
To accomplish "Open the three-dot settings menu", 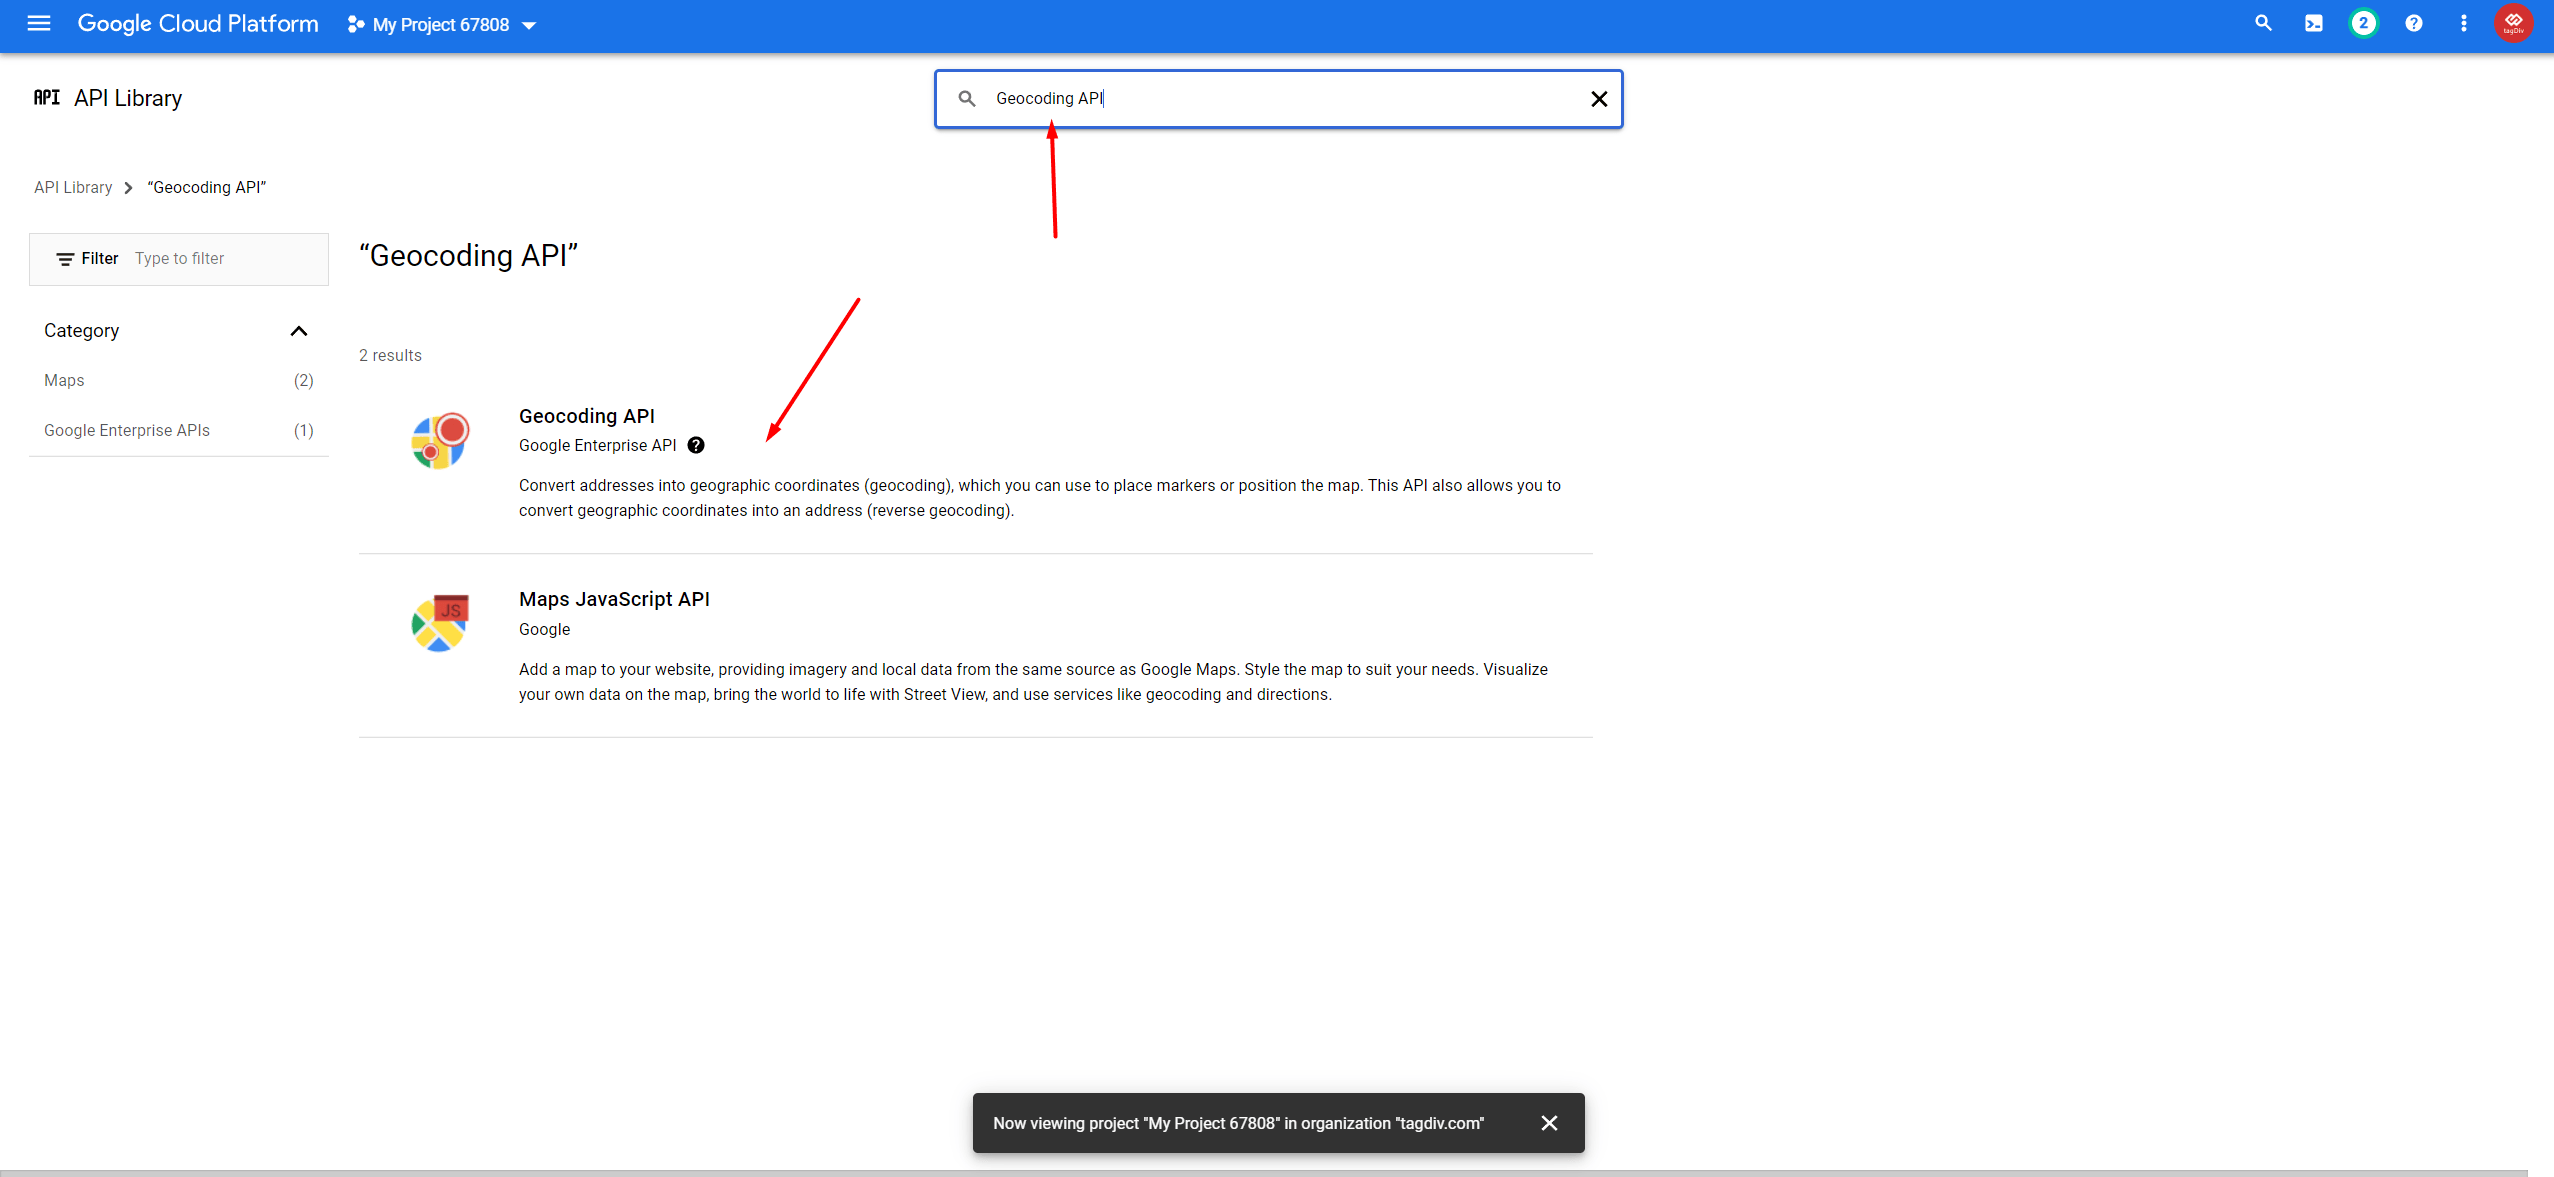I will click(2463, 23).
